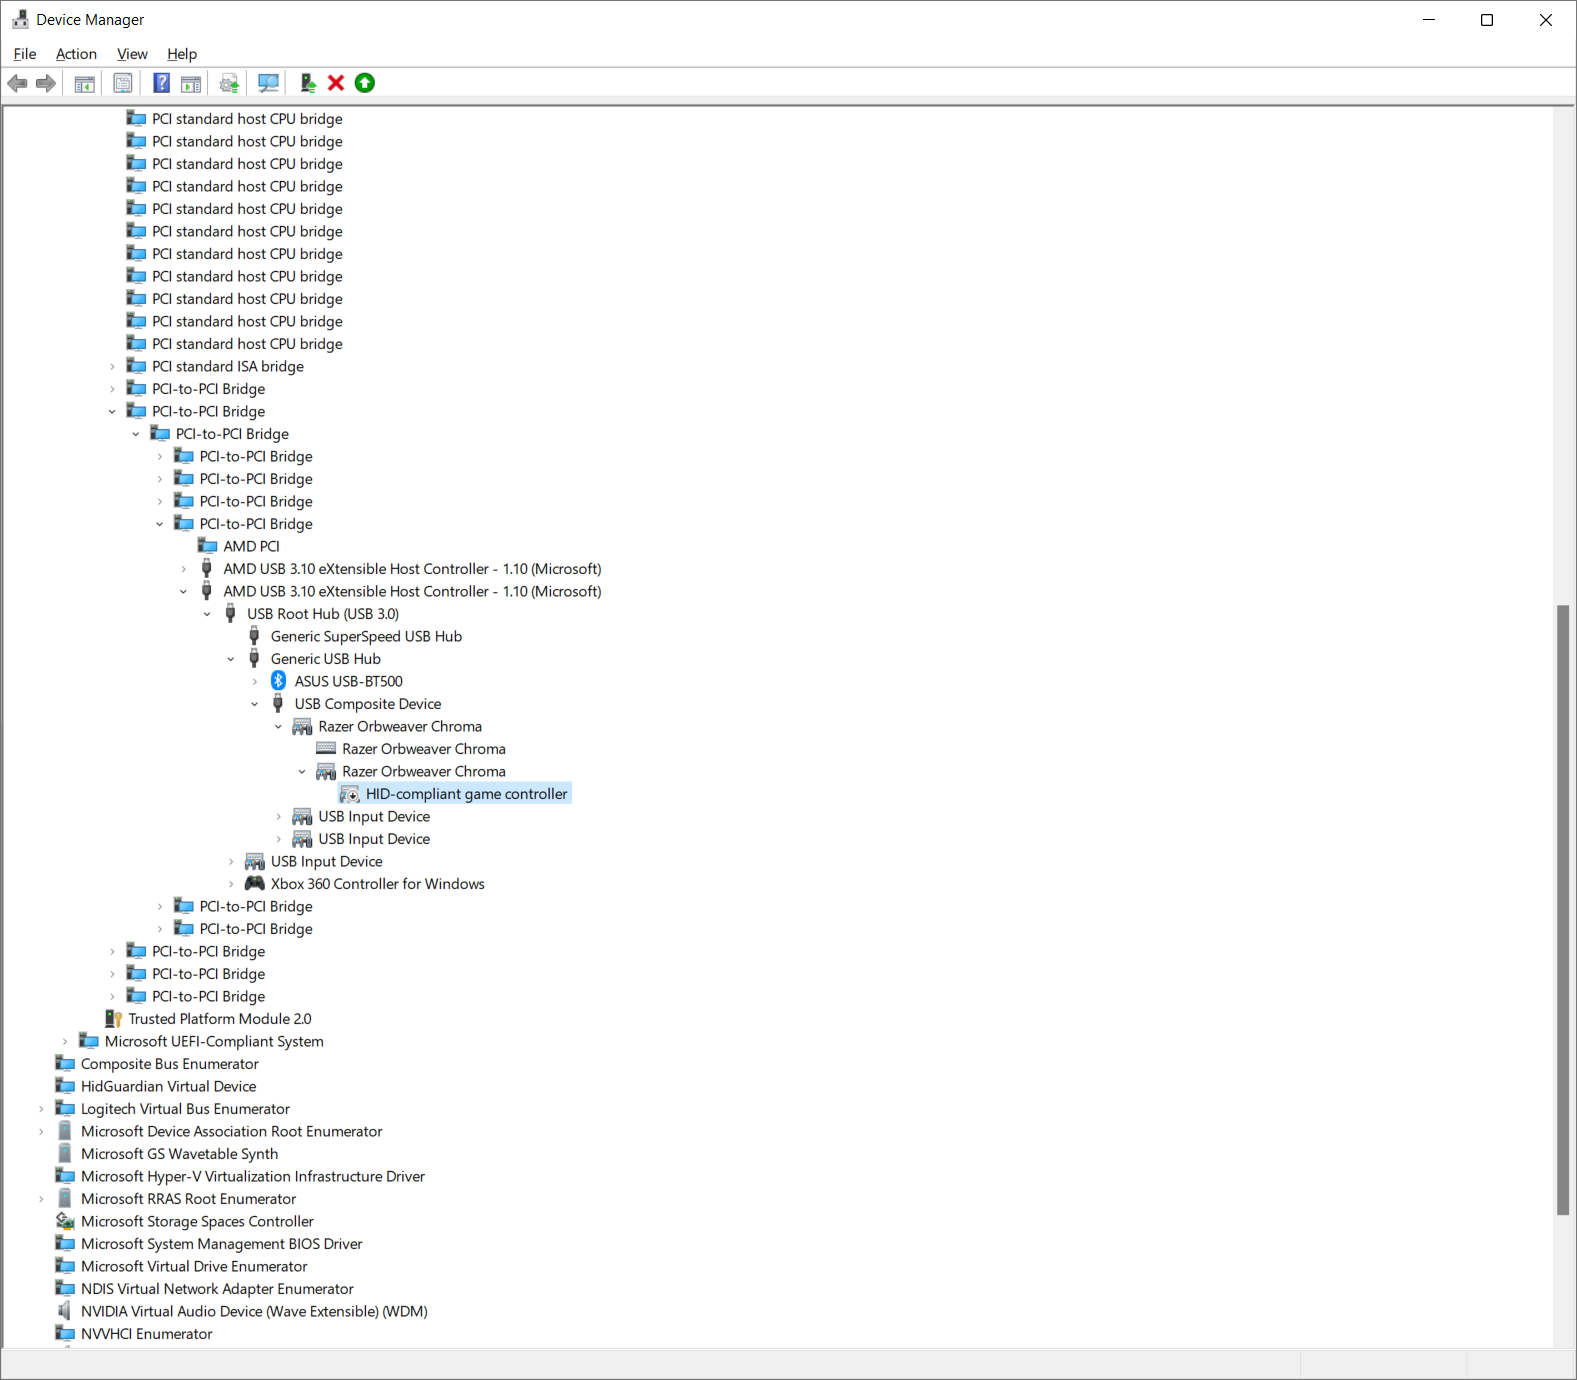
Task: Expand the PCI standard ISA bridge node
Action: [x=112, y=367]
